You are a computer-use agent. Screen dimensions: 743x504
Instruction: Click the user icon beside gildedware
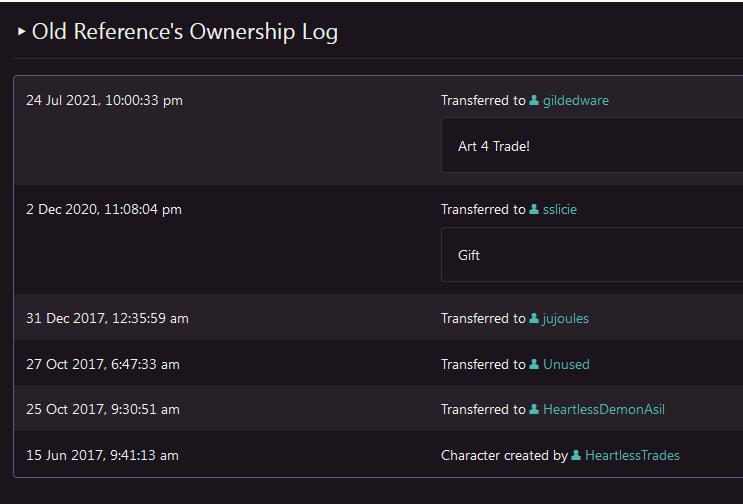pos(534,100)
